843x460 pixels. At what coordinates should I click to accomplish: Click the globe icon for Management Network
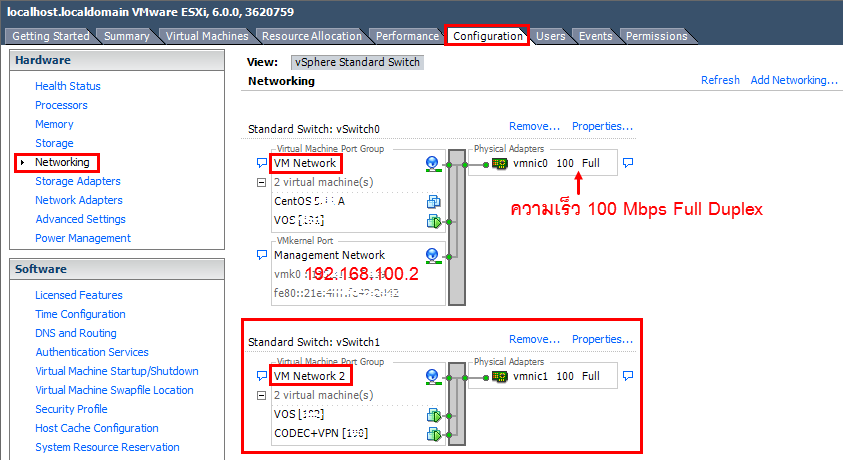432,256
